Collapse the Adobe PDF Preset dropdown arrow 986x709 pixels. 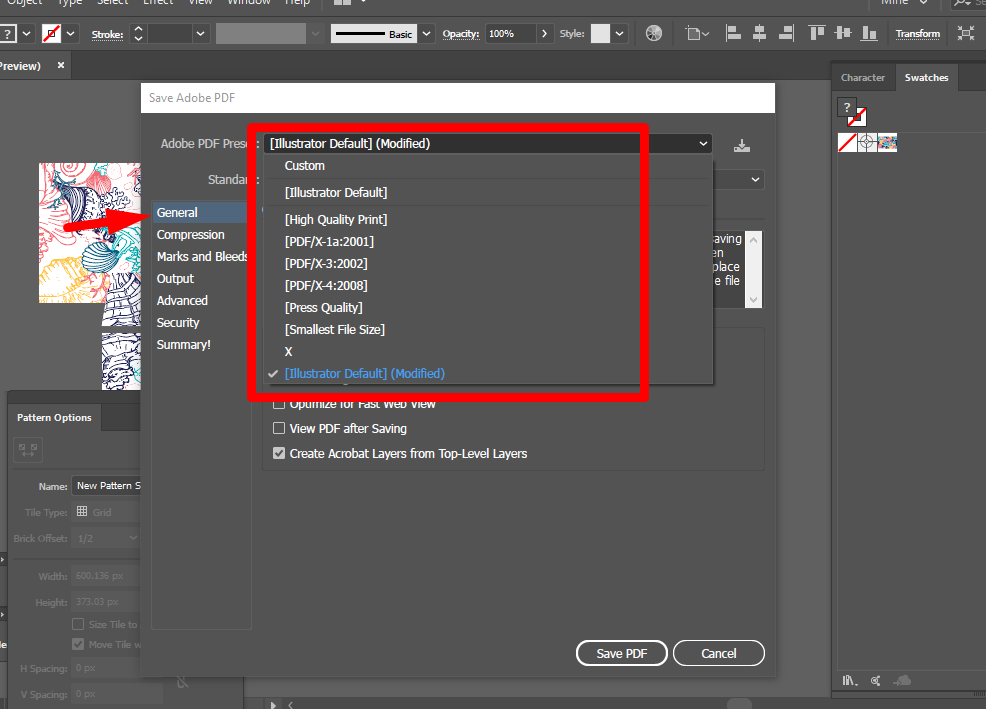coord(703,143)
